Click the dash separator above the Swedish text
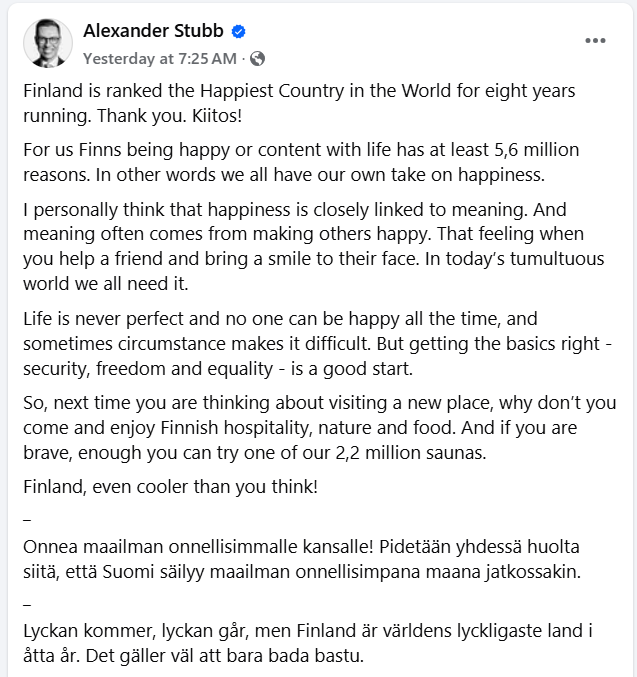 [x=27, y=603]
